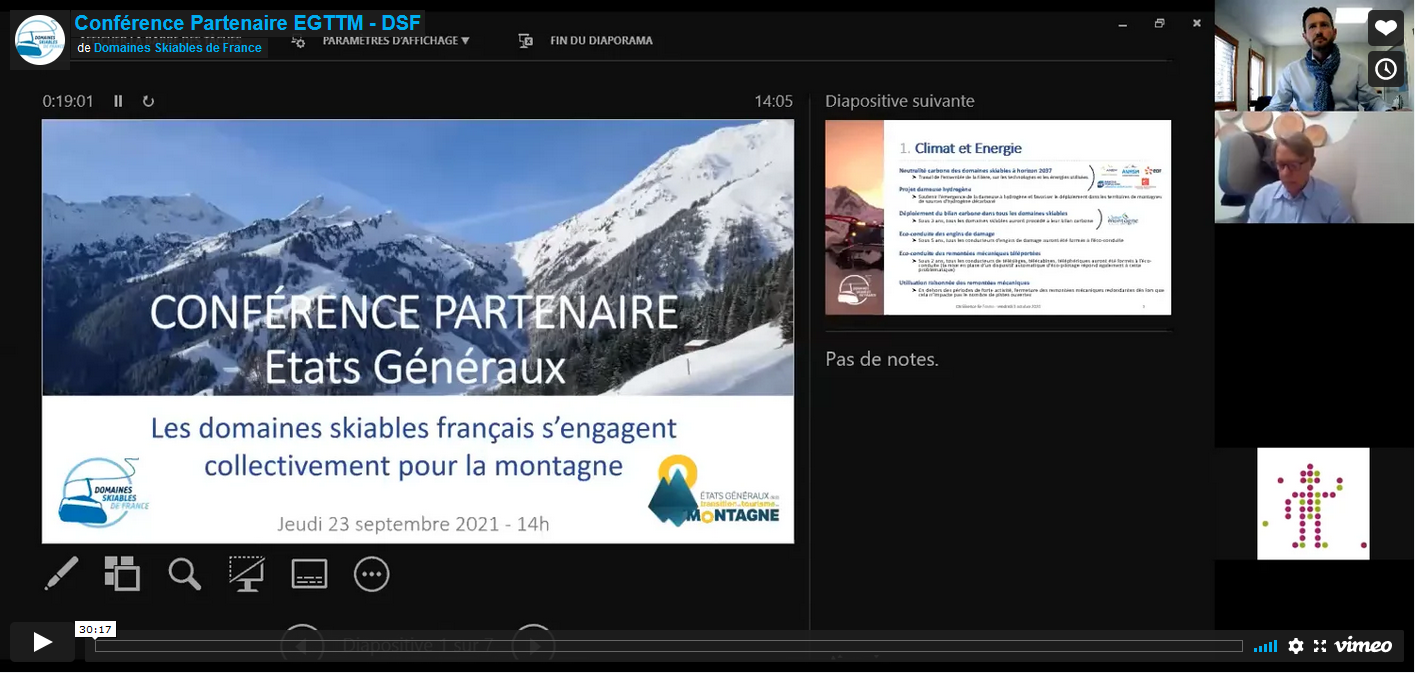Click Fin du diaporama
Image resolution: width=1420 pixels, height=676 pixels.
tap(600, 41)
